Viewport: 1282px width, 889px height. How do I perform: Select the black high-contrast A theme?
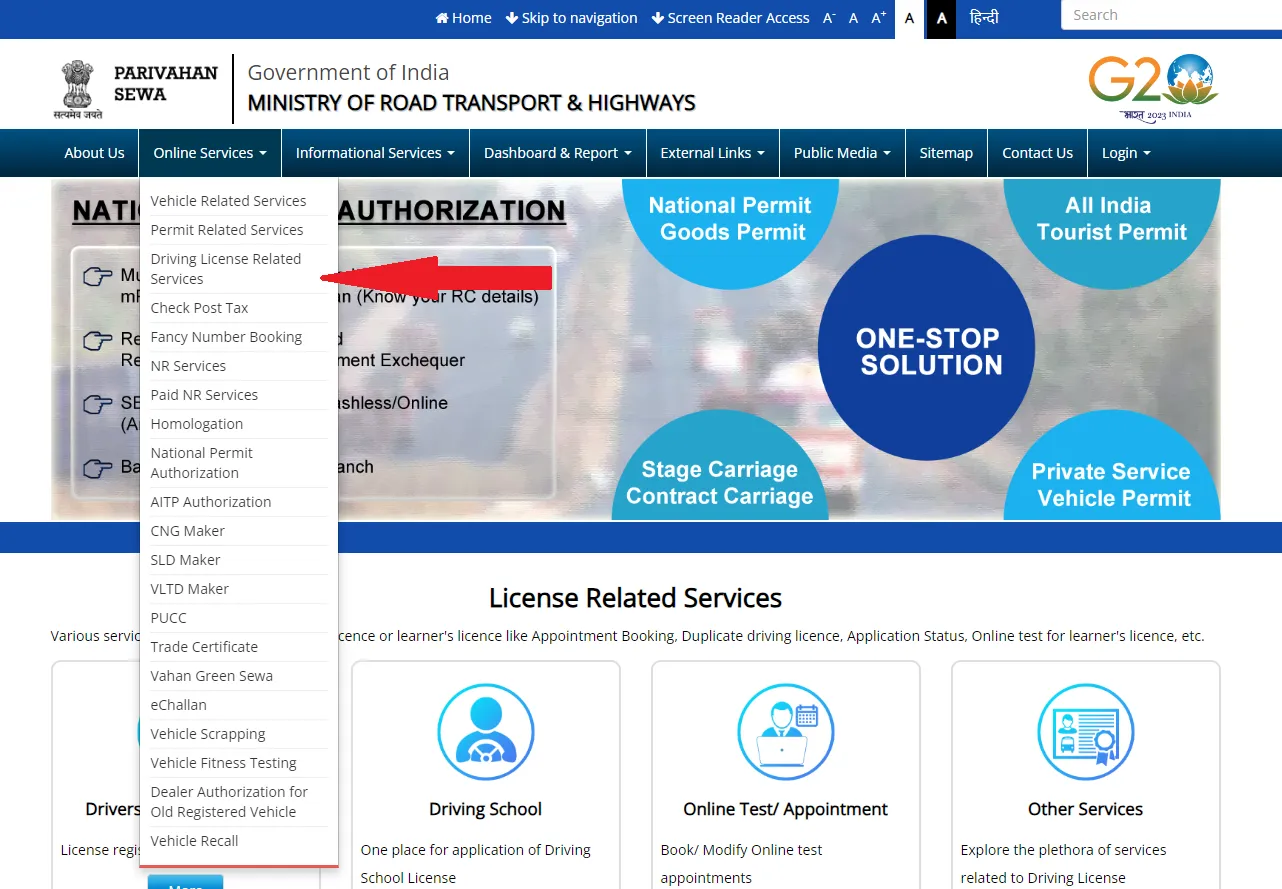coord(942,18)
